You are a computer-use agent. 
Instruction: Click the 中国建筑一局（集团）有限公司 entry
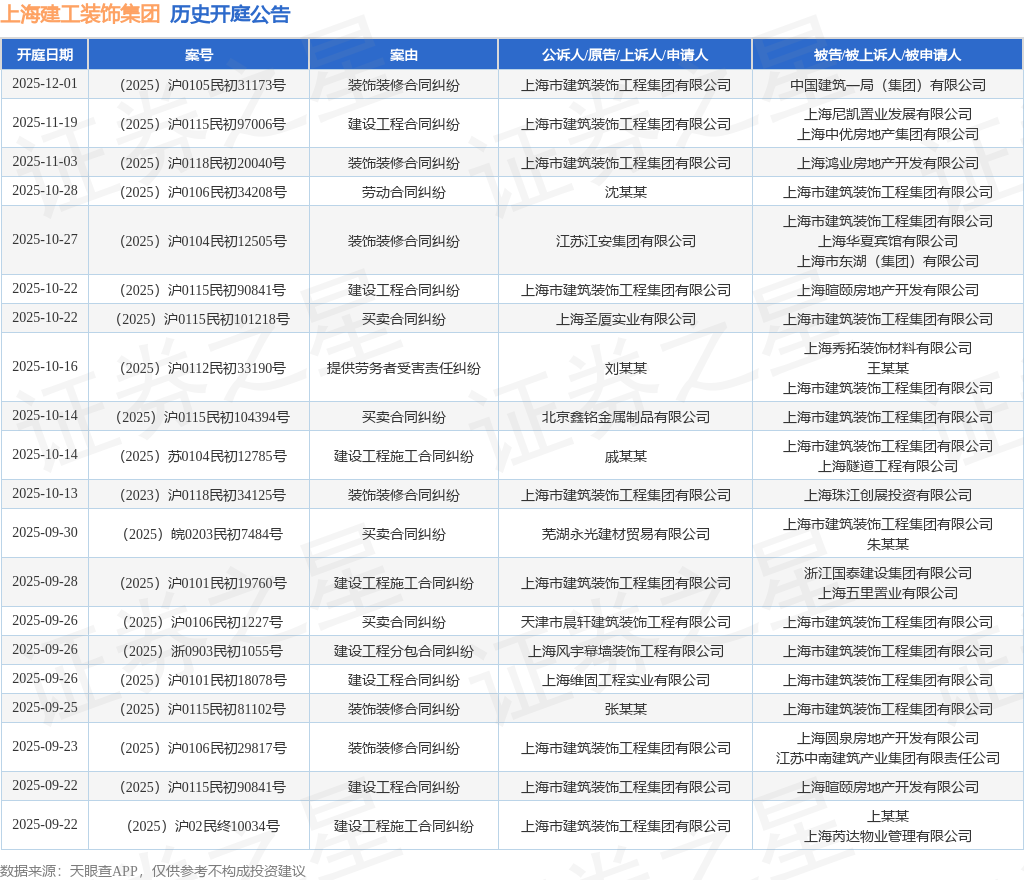coord(888,85)
